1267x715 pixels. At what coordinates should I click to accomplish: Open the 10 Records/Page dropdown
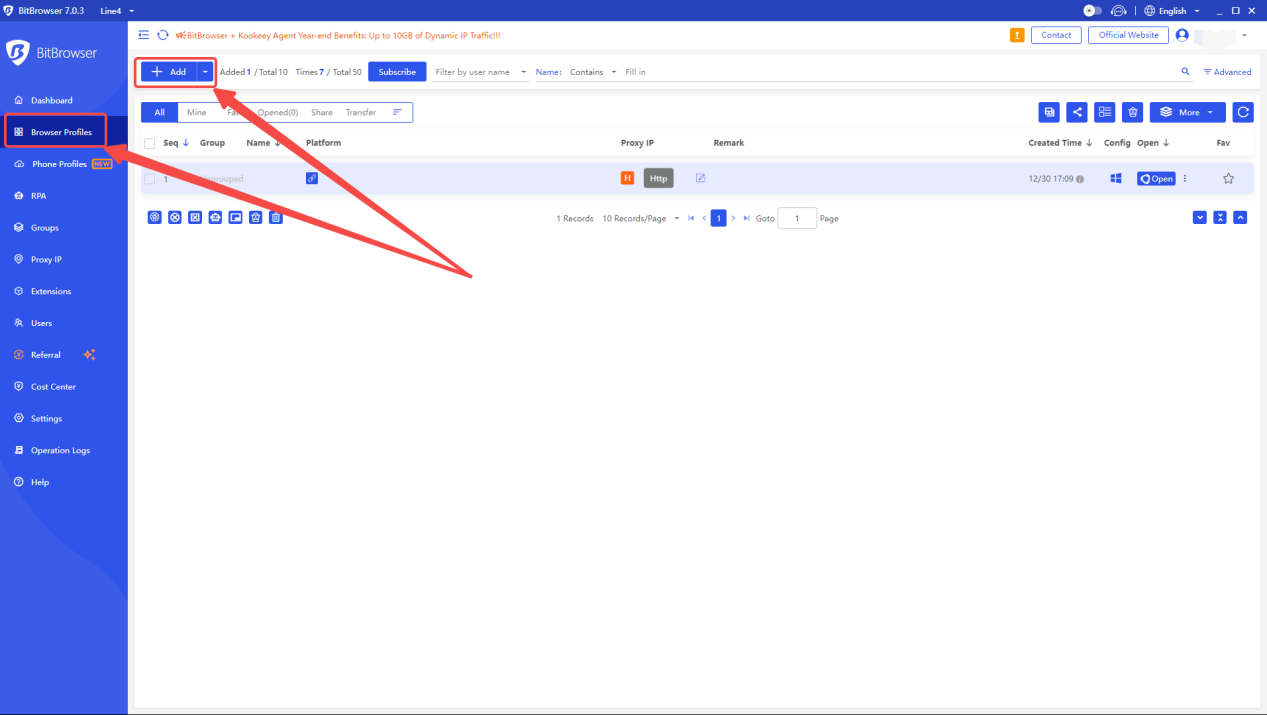641,218
